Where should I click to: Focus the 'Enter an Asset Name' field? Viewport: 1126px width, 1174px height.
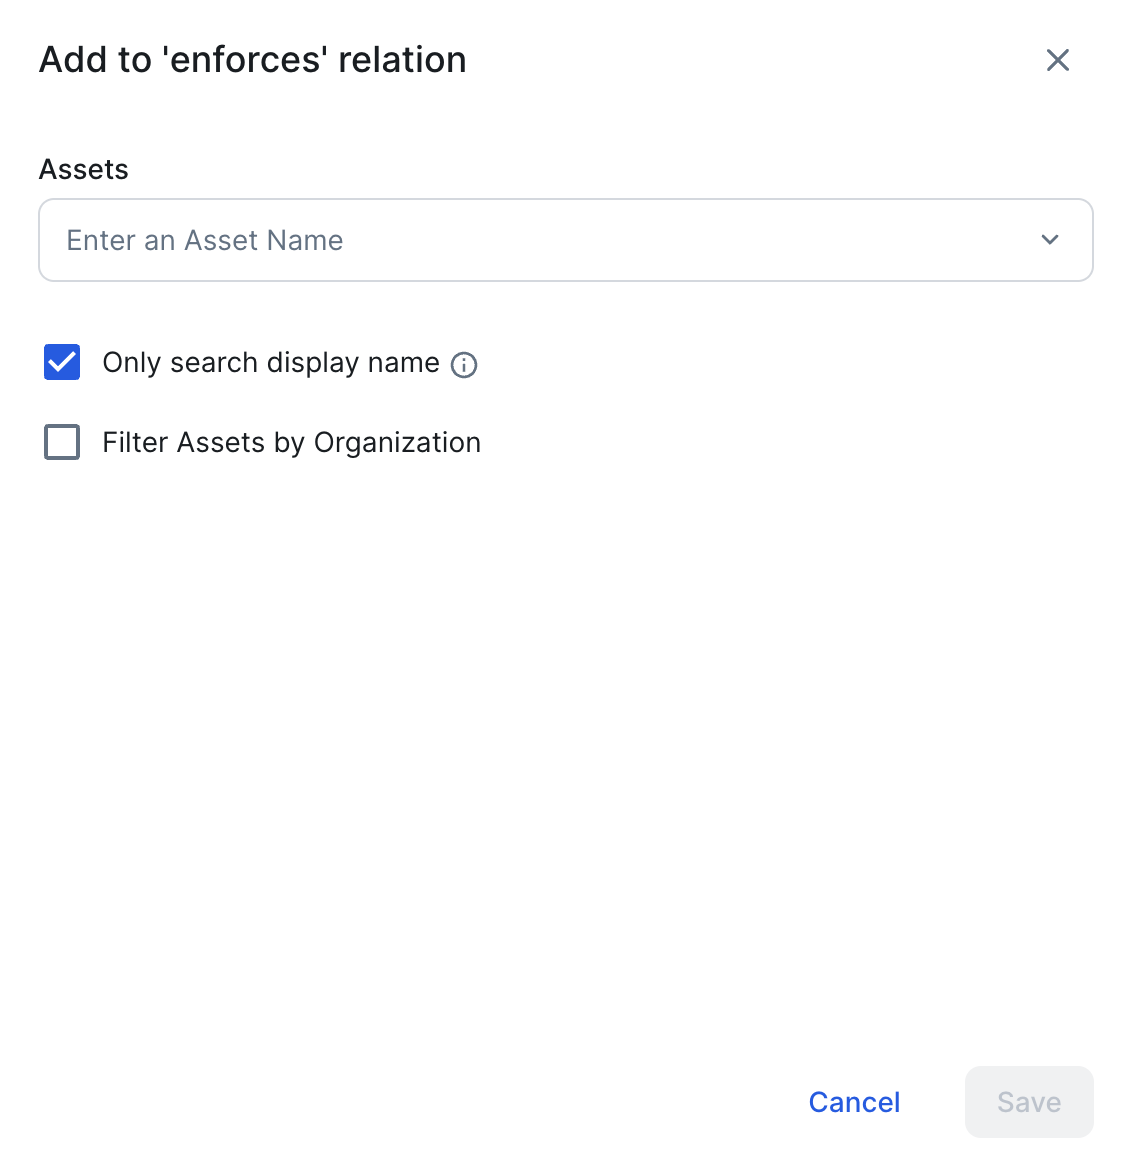pyautogui.click(x=566, y=240)
